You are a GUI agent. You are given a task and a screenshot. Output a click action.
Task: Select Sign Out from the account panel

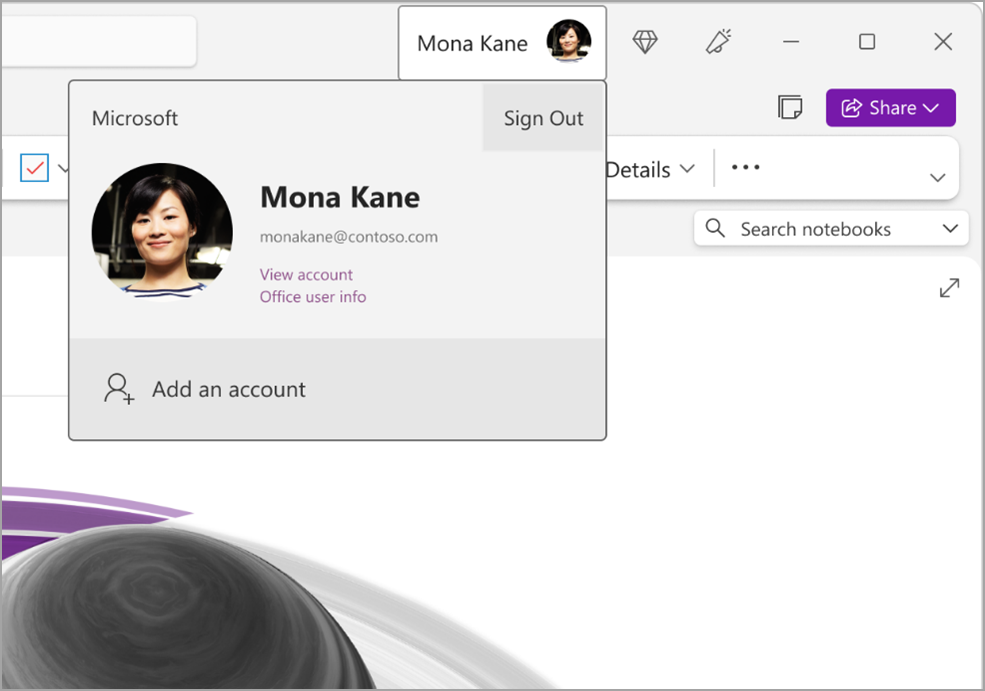tap(543, 117)
